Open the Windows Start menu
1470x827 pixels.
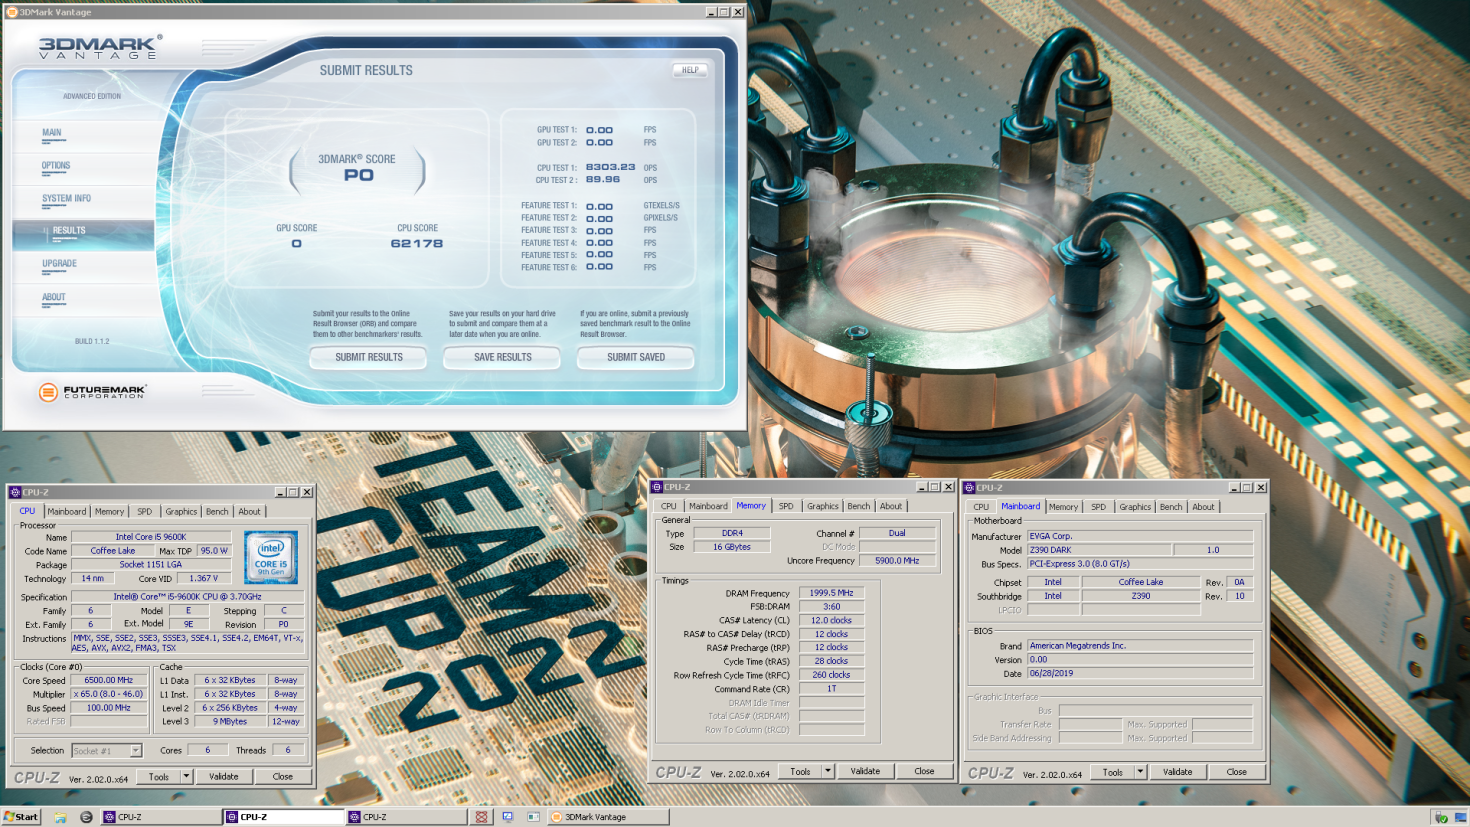click(21, 817)
